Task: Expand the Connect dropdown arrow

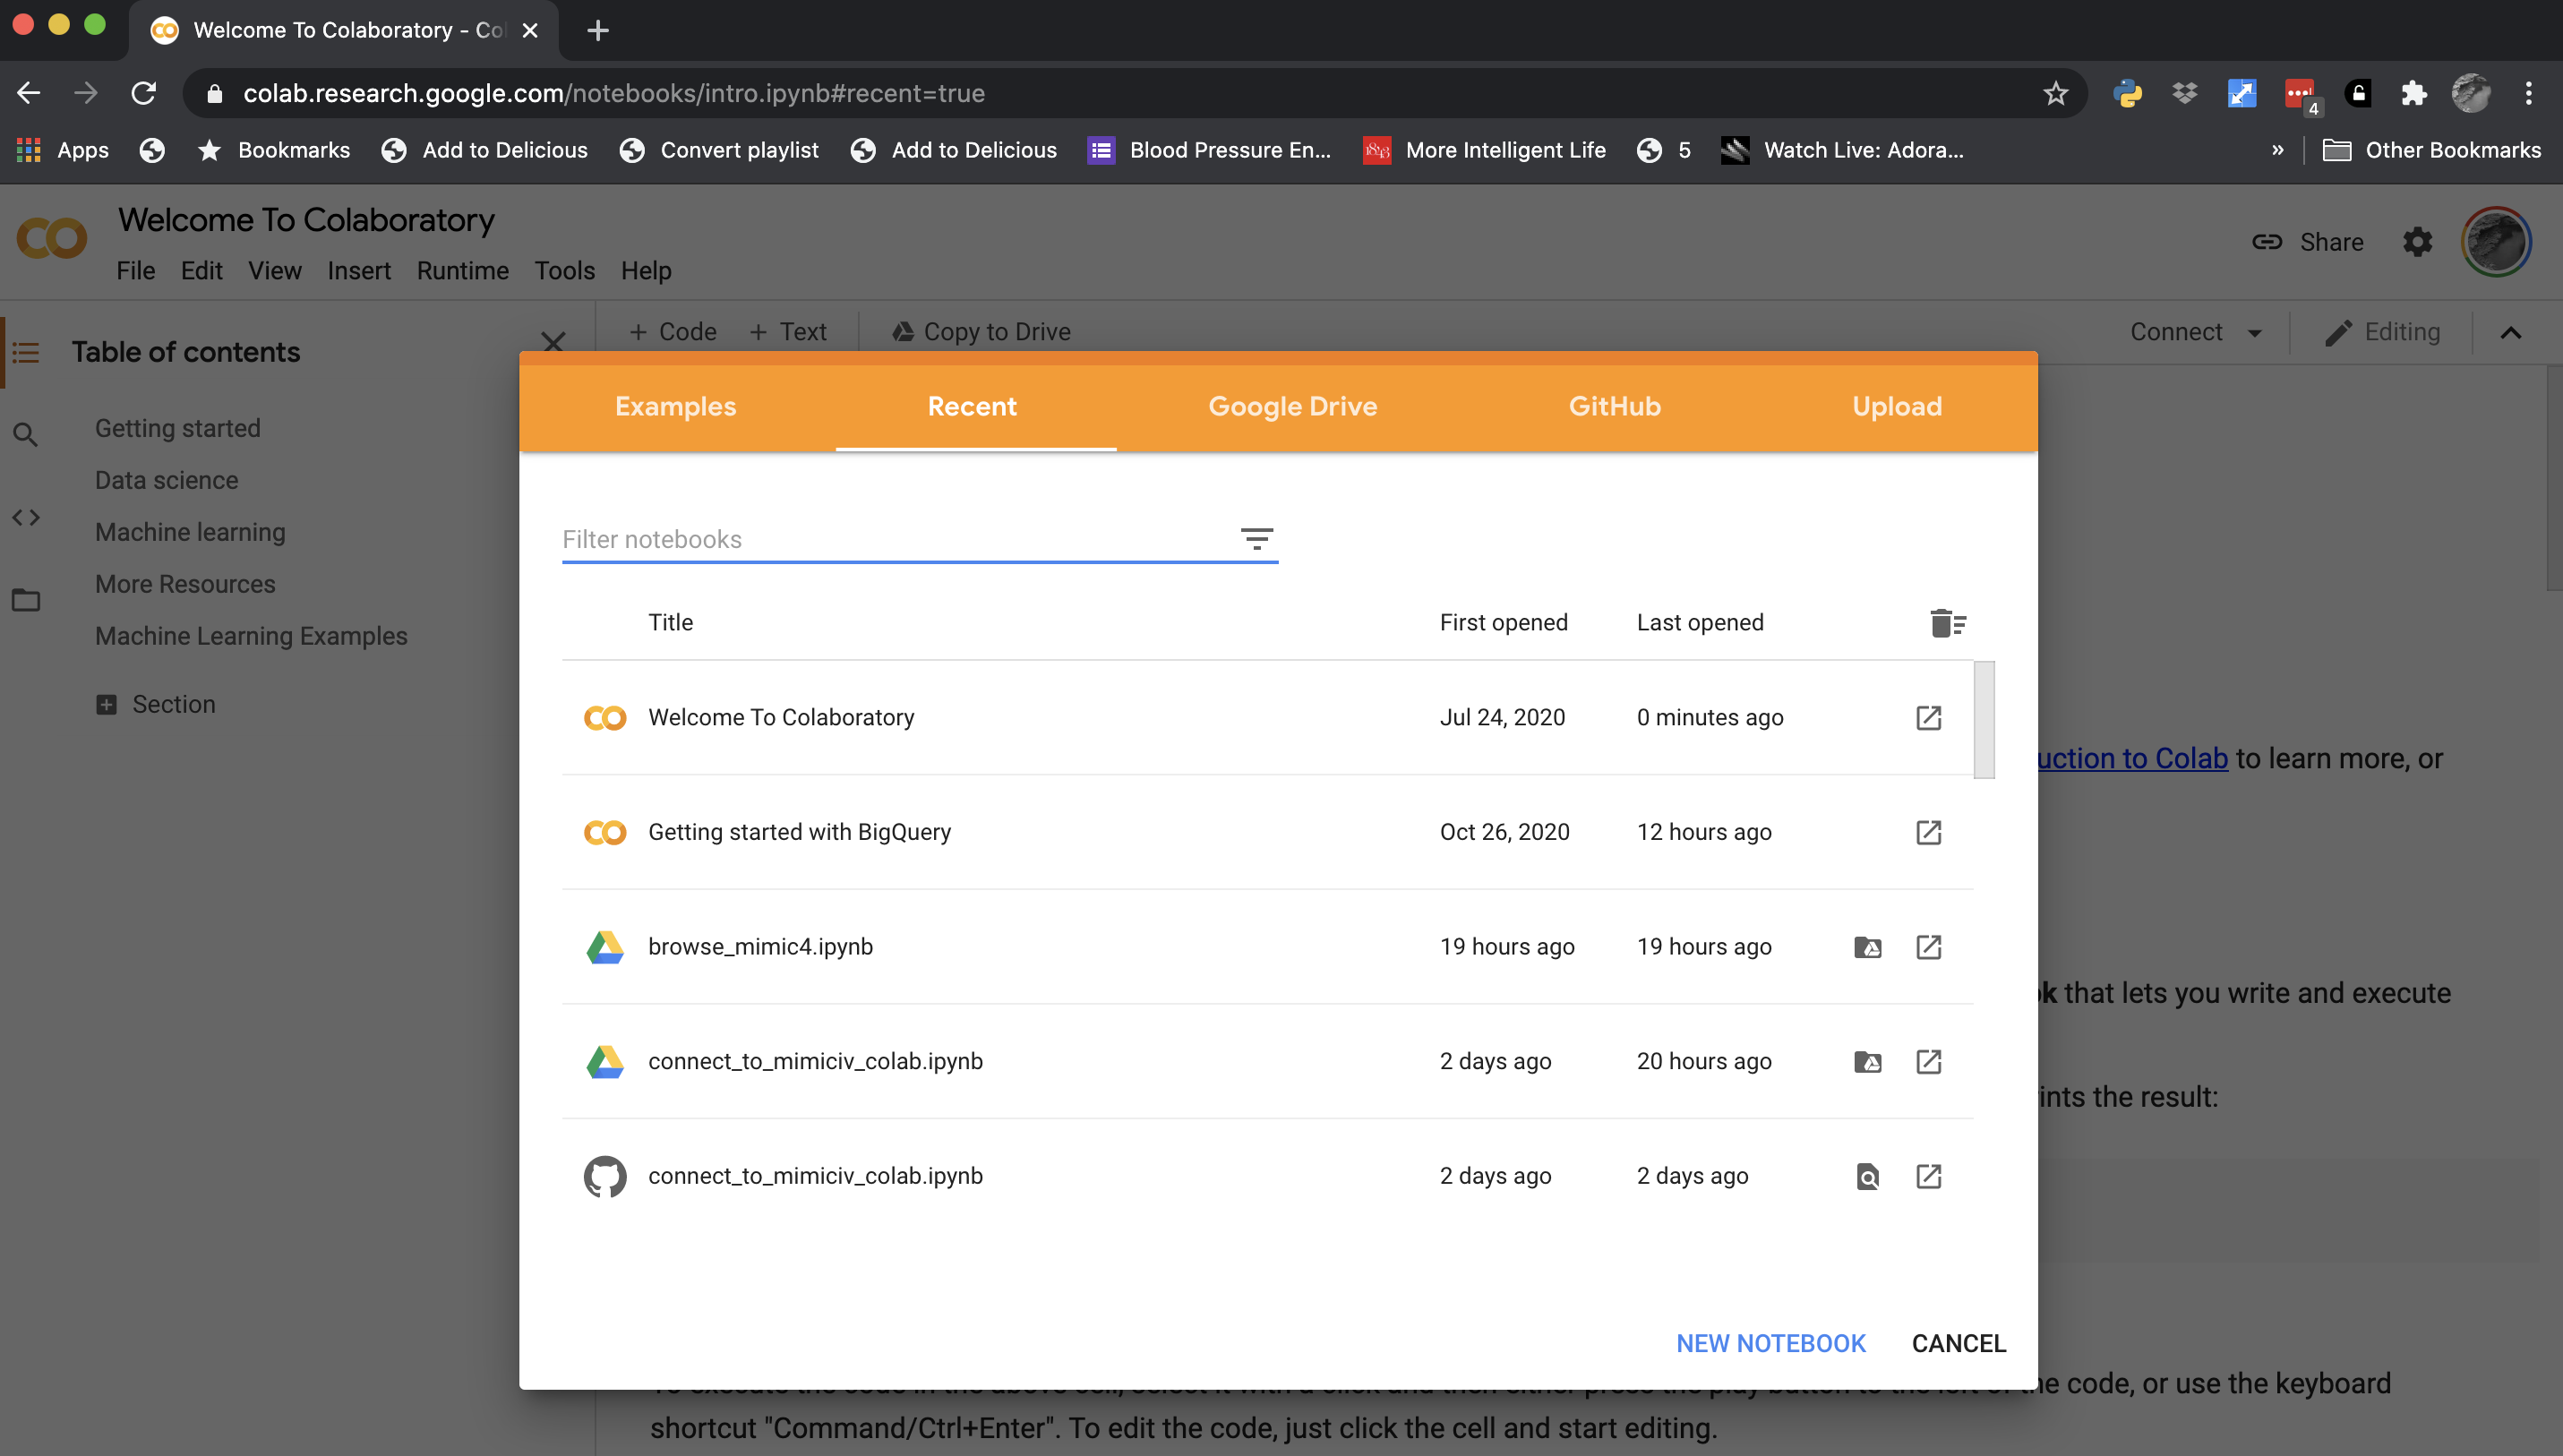Action: click(x=2255, y=332)
